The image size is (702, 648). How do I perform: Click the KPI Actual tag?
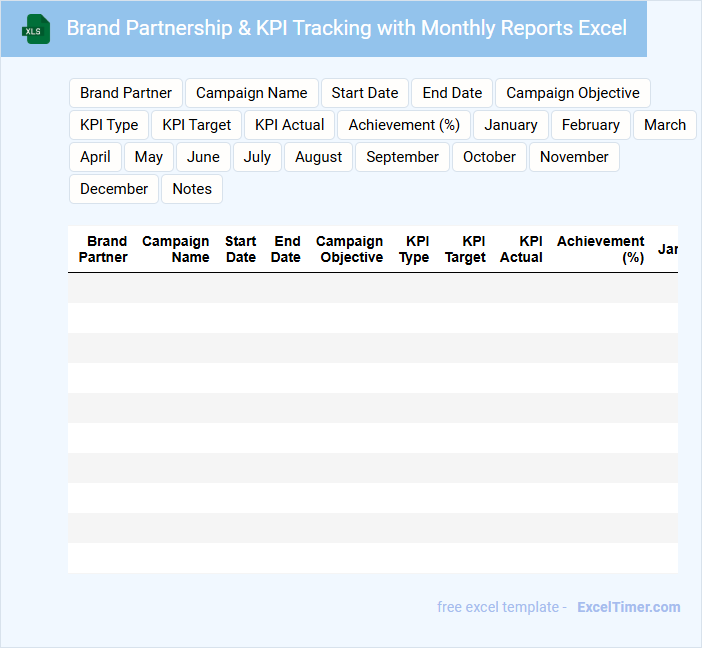(x=290, y=125)
